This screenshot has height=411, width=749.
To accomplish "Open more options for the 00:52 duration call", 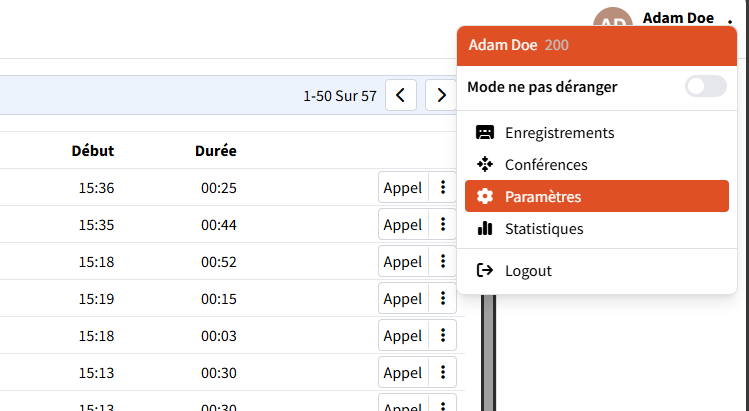I will [442, 262].
